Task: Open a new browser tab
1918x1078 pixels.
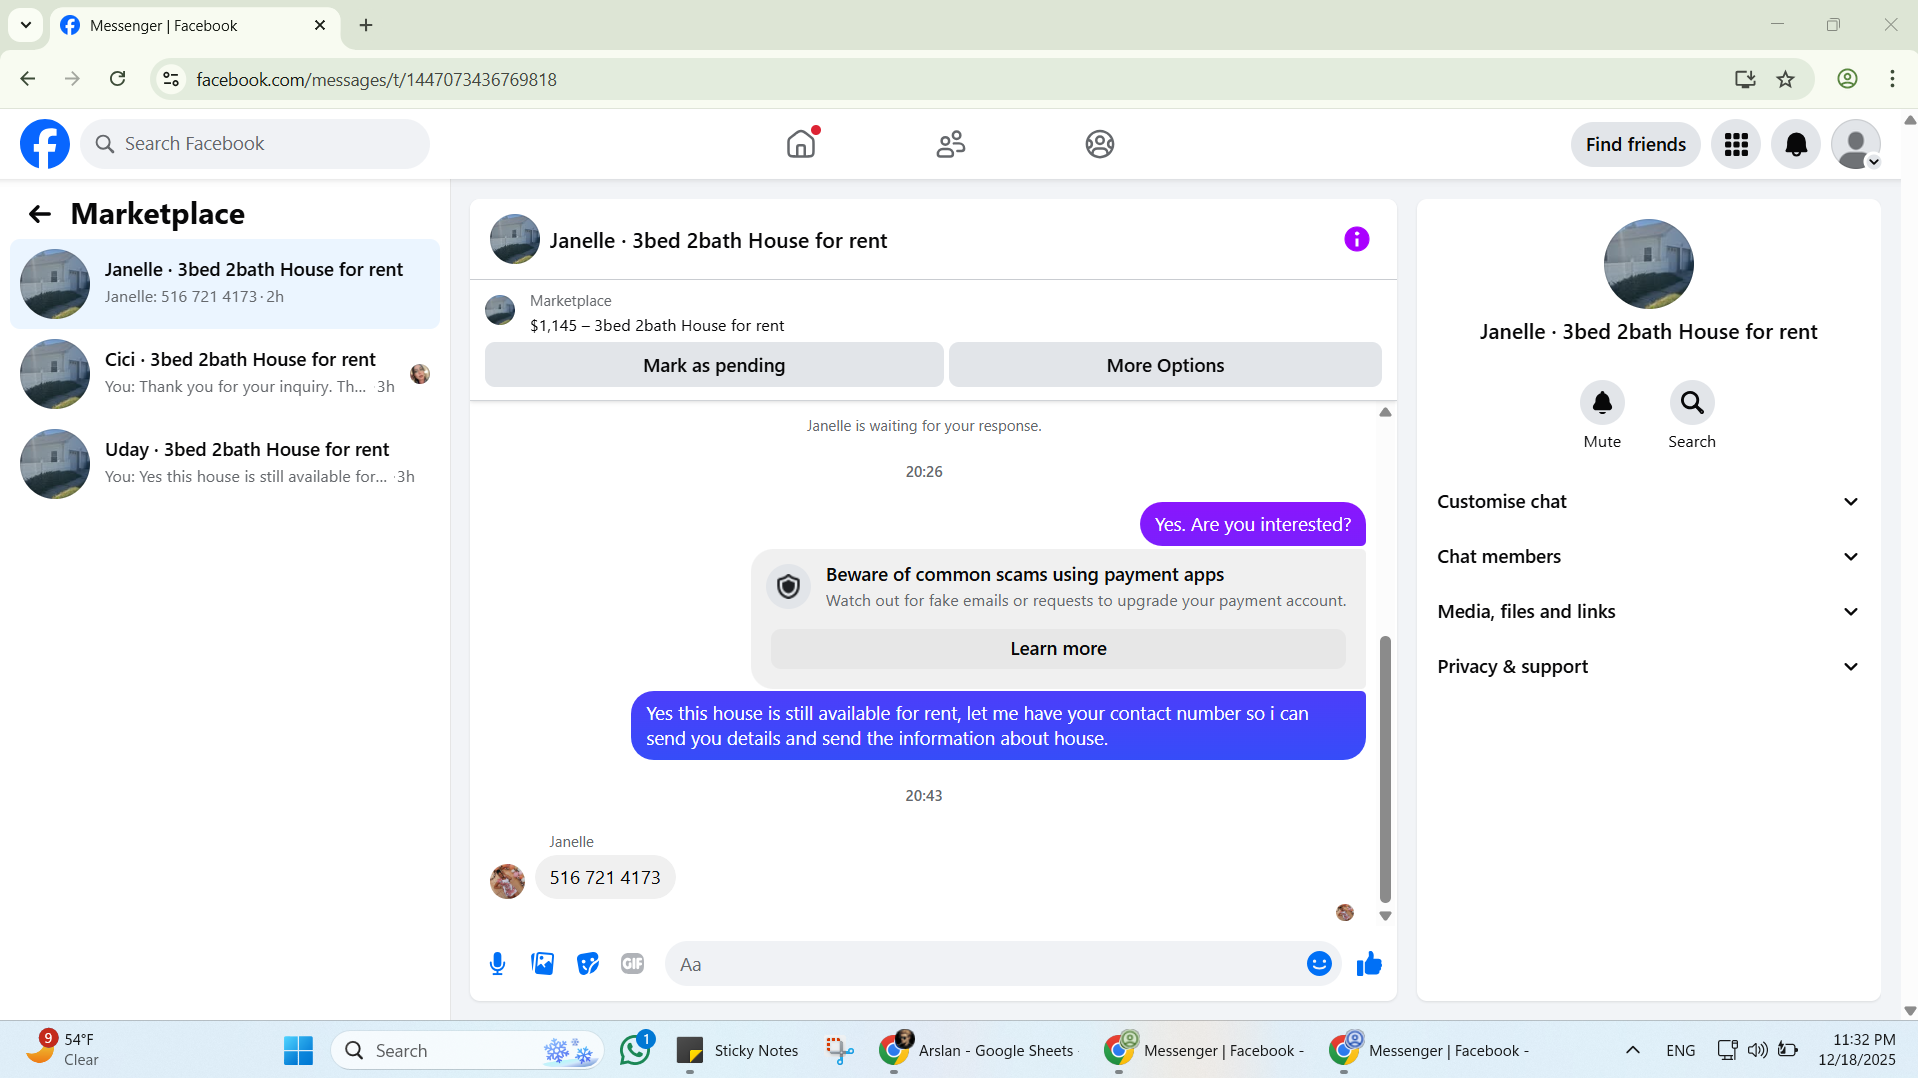Action: 366,25
